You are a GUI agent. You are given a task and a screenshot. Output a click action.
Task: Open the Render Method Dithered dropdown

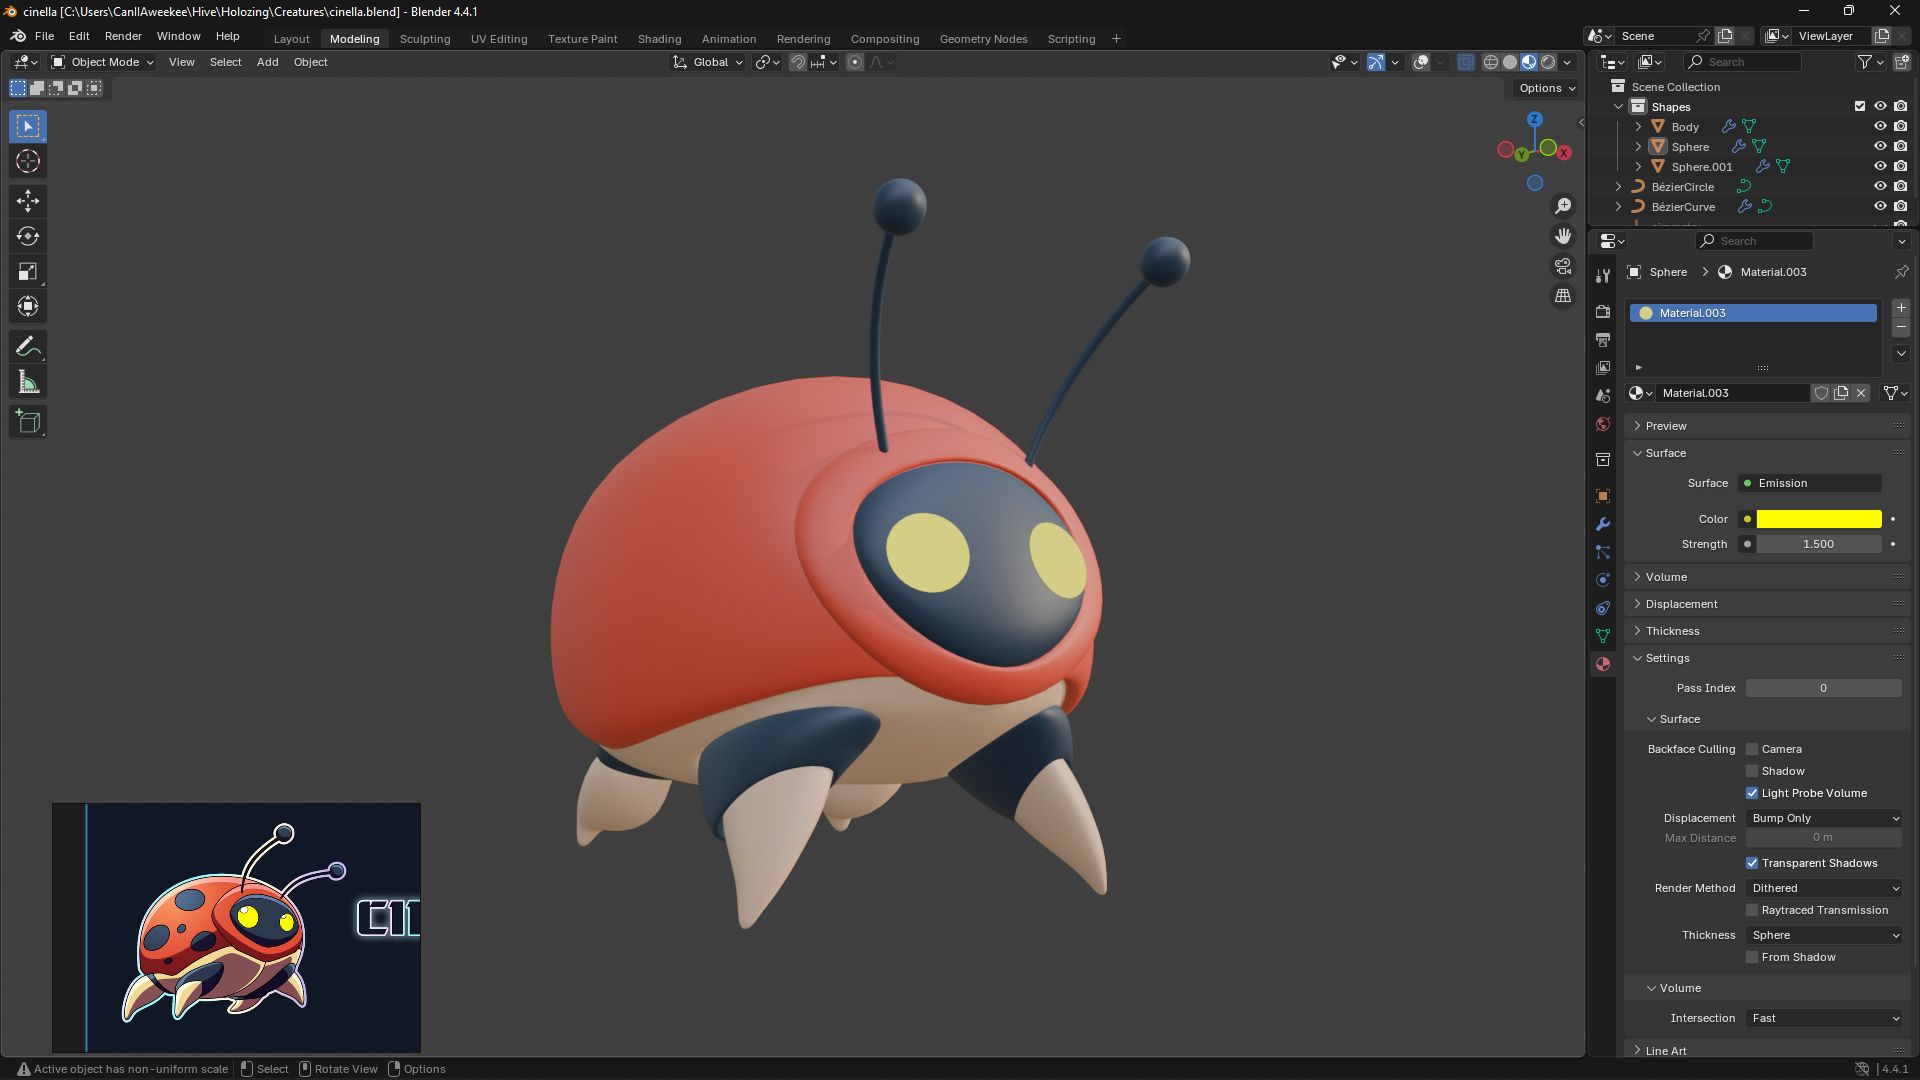(1824, 888)
